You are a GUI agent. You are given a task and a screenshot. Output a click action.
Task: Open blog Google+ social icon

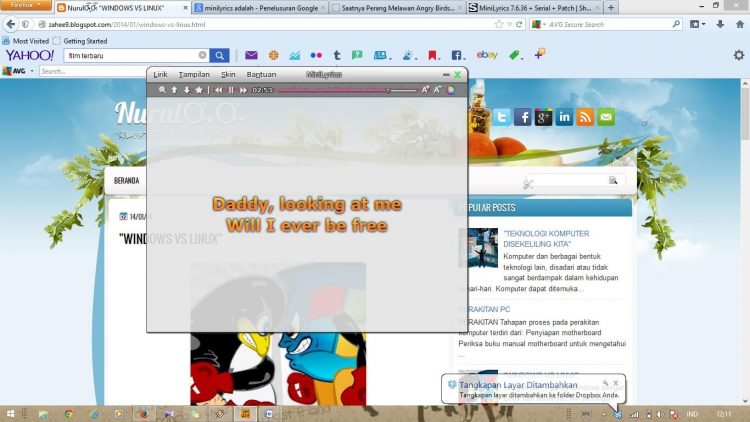click(543, 117)
